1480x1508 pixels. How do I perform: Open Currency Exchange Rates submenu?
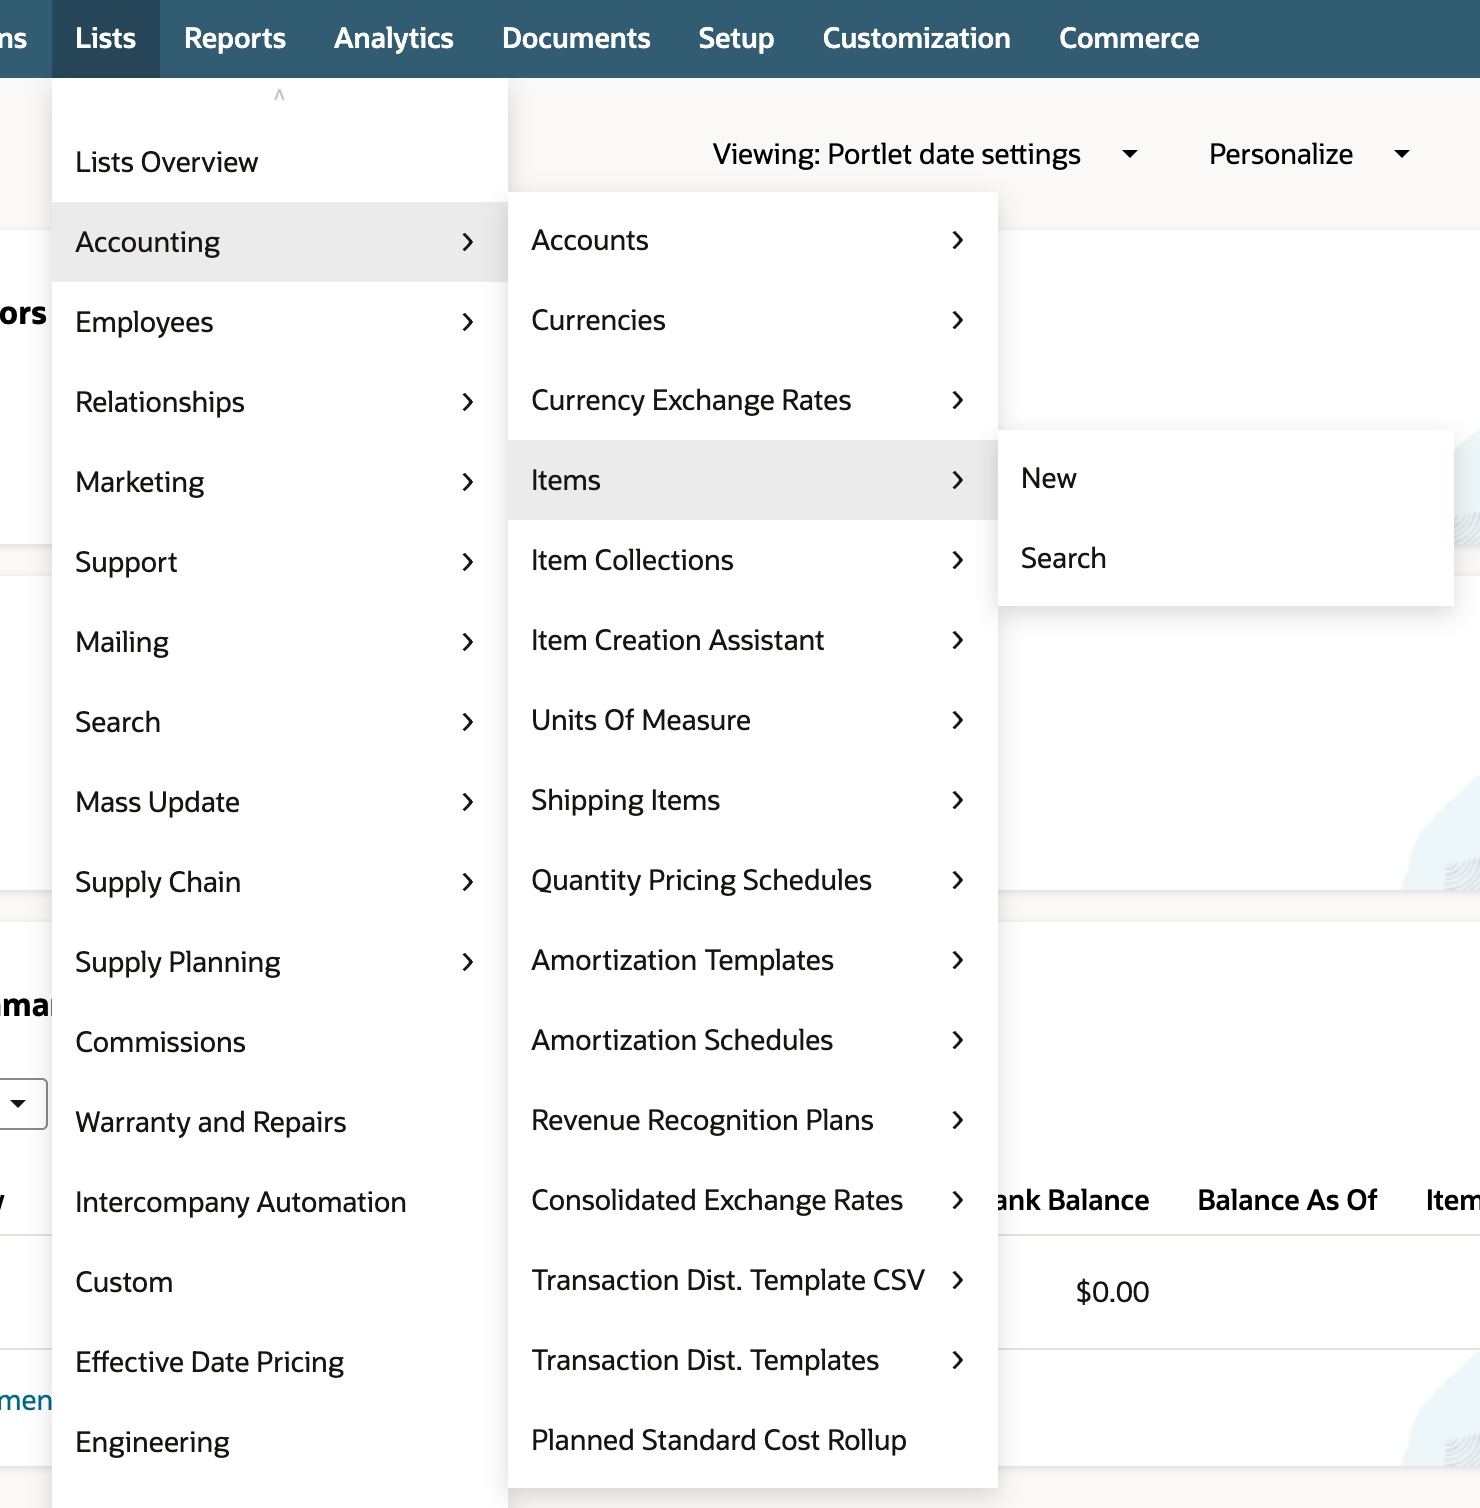(x=753, y=400)
